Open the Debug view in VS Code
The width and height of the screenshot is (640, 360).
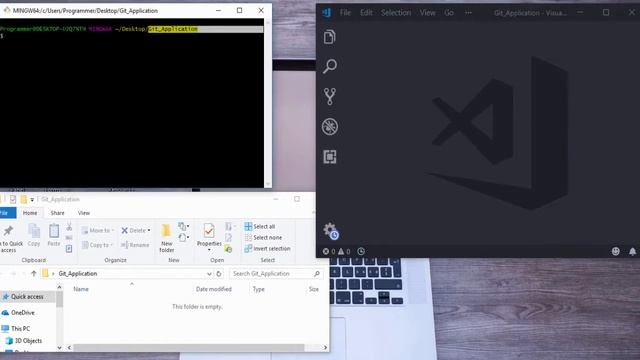click(330, 127)
